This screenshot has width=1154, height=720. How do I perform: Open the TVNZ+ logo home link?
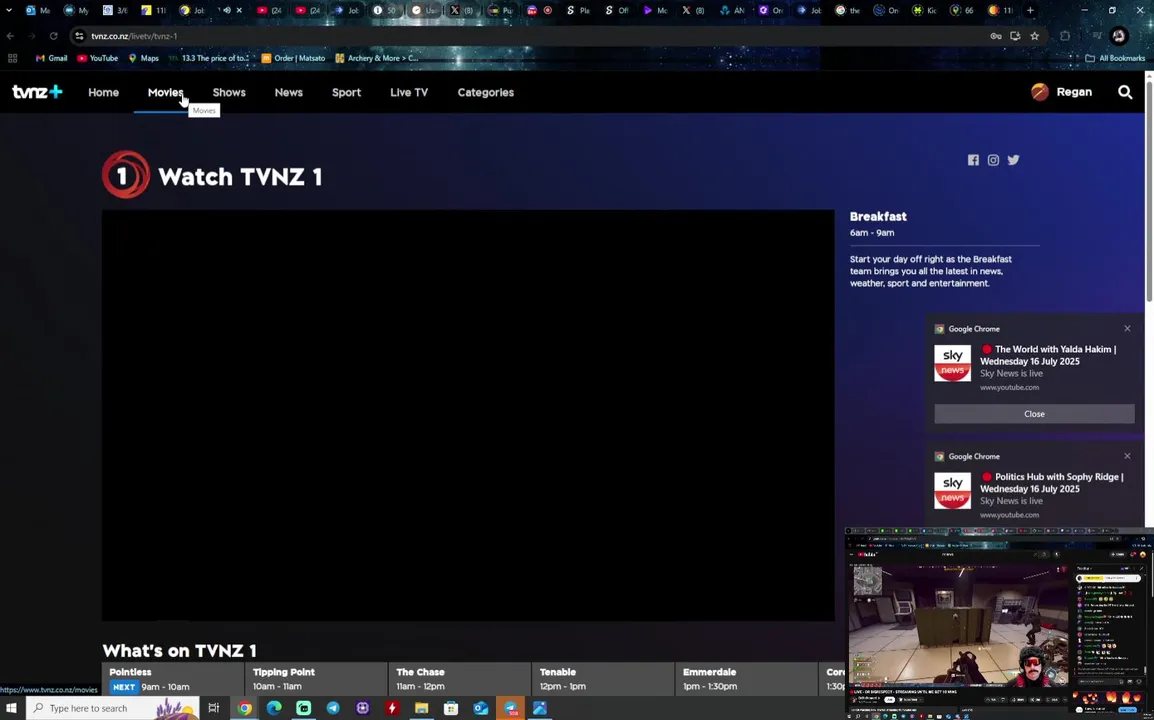(37, 92)
